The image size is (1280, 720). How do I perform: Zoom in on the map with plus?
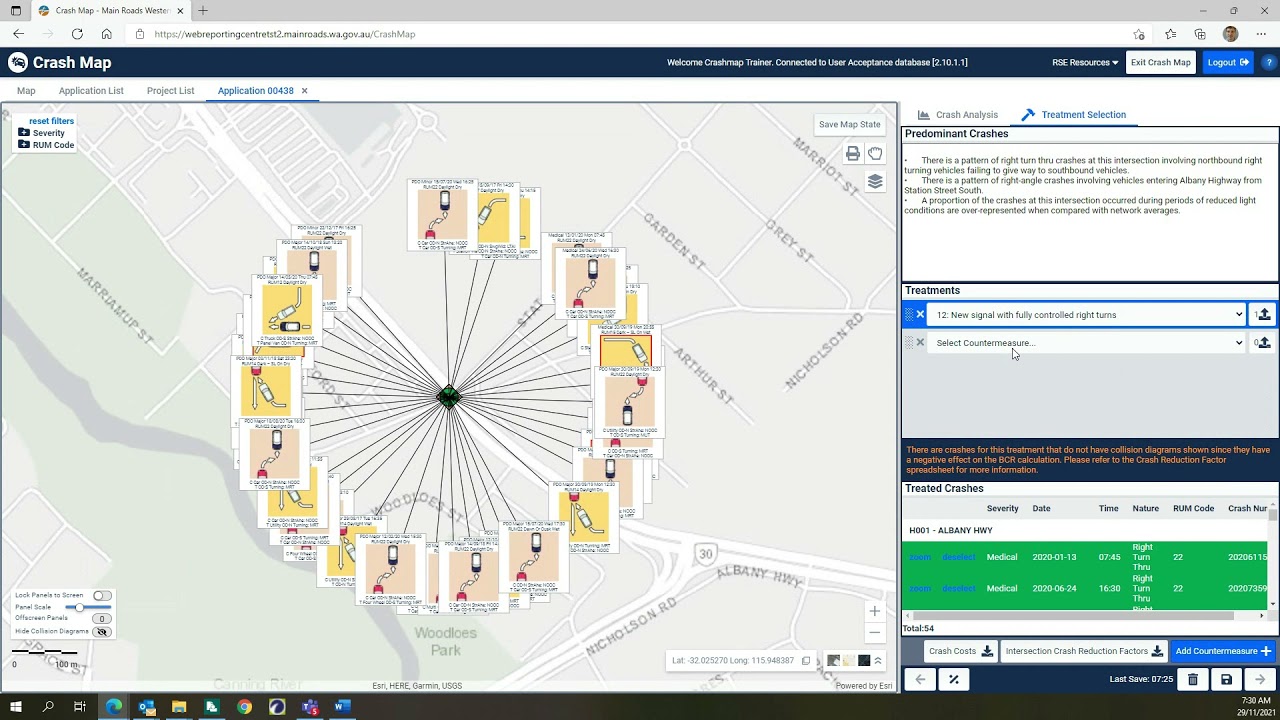(x=875, y=611)
